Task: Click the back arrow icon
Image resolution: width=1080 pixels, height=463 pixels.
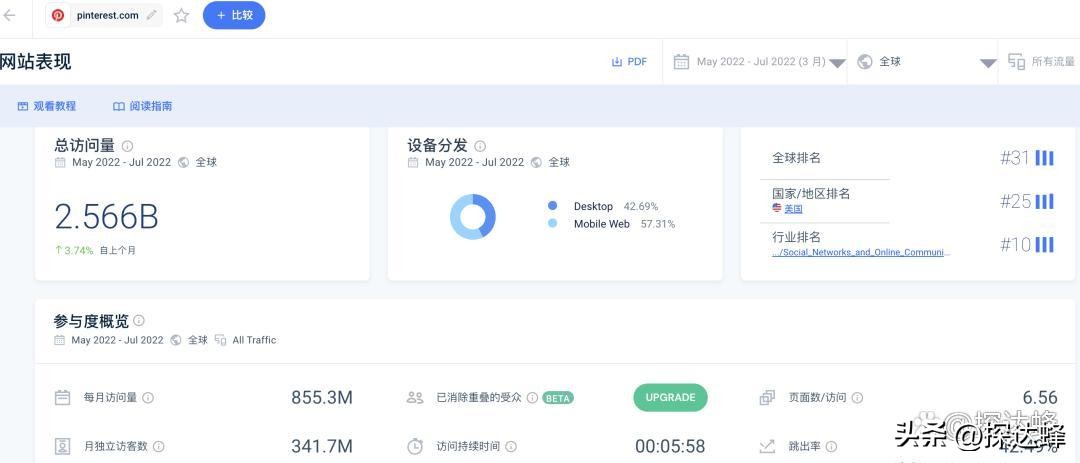Action: coord(9,15)
